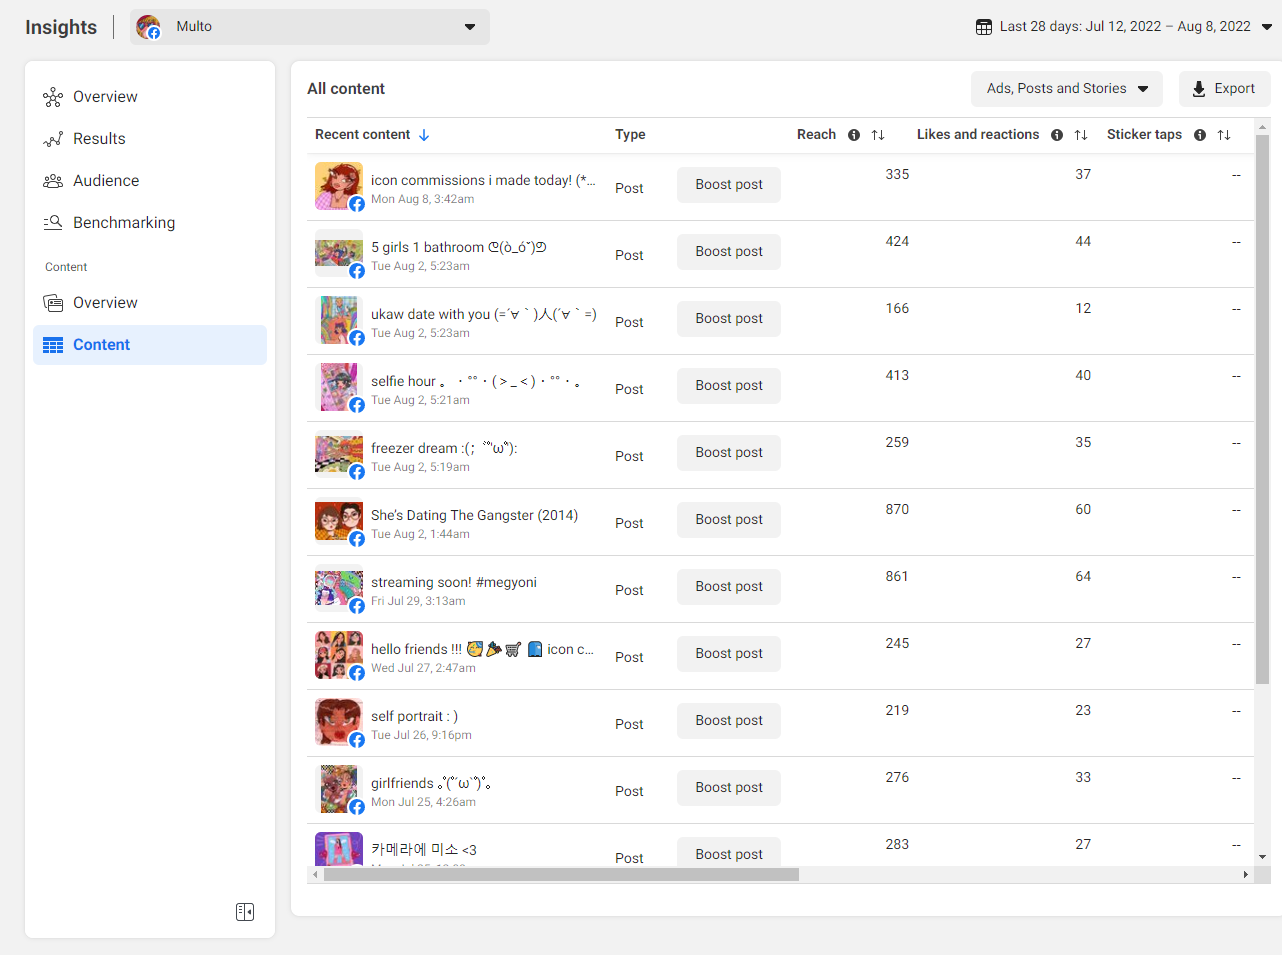Sort by Sticker taps arrows
The image size is (1282, 956).
pos(1224,135)
